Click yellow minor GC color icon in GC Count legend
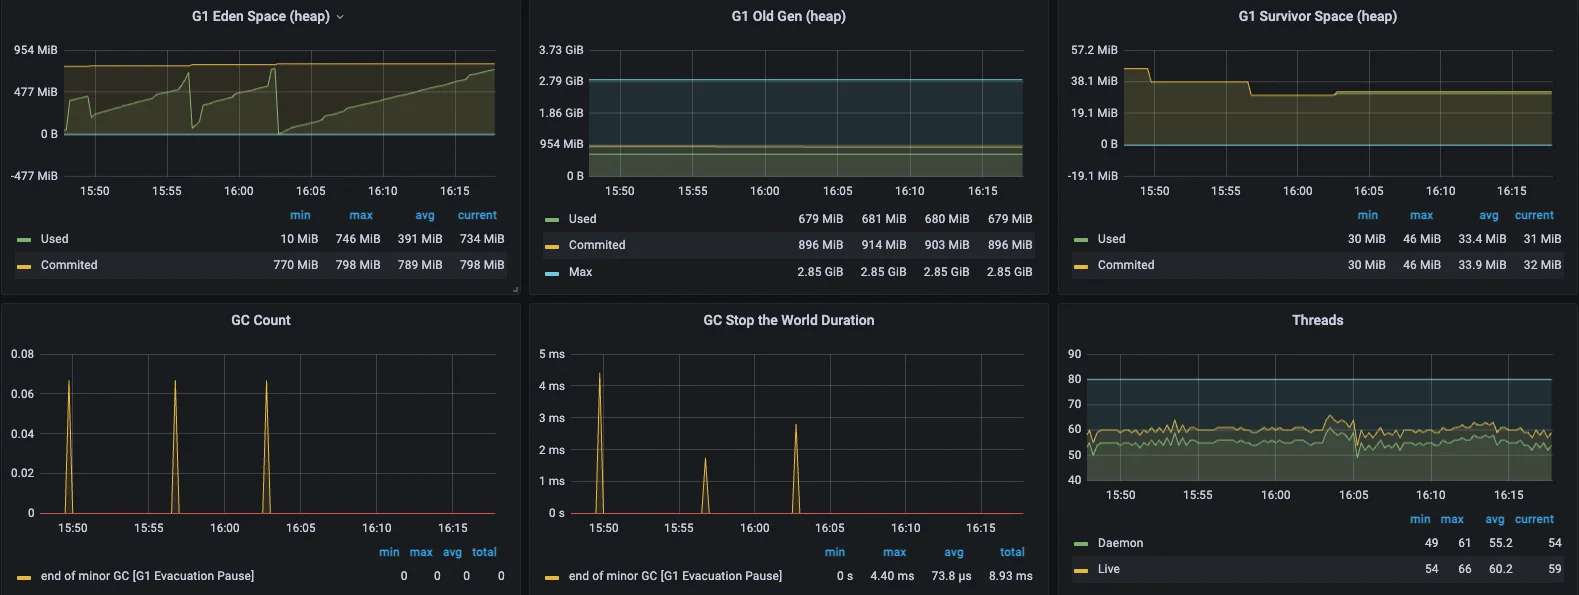The width and height of the screenshot is (1579, 595). click(24, 577)
